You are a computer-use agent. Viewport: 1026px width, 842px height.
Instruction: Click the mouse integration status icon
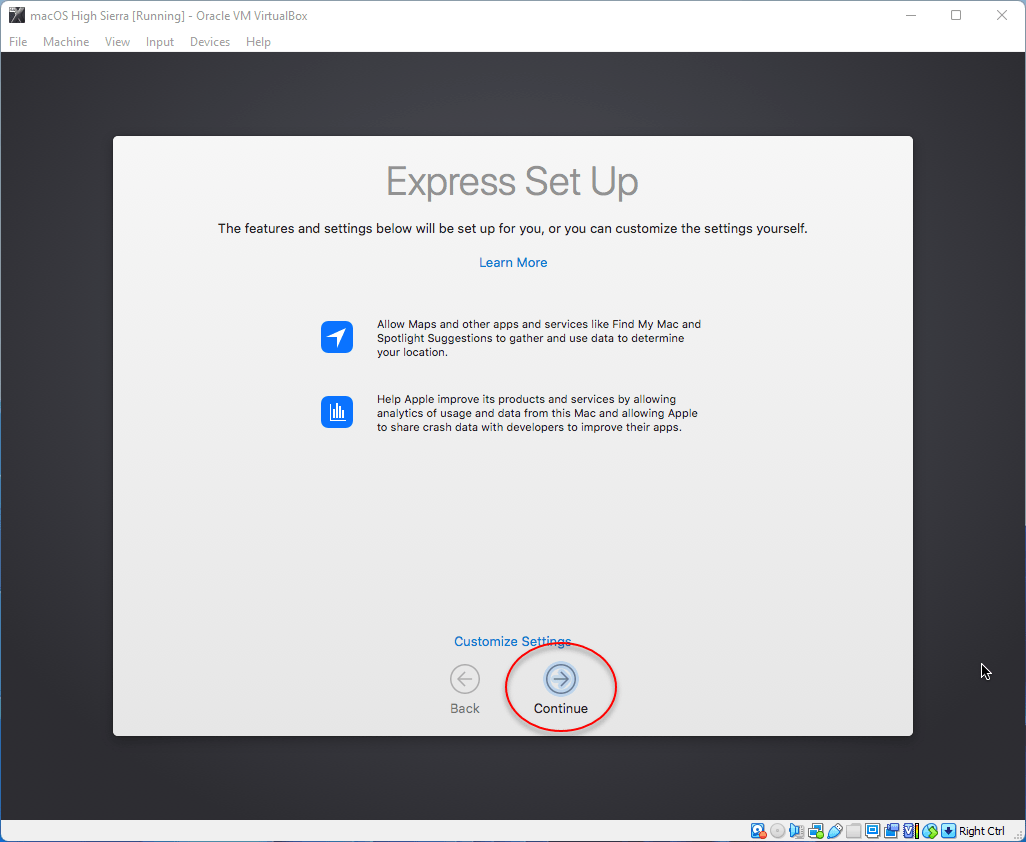tap(929, 831)
